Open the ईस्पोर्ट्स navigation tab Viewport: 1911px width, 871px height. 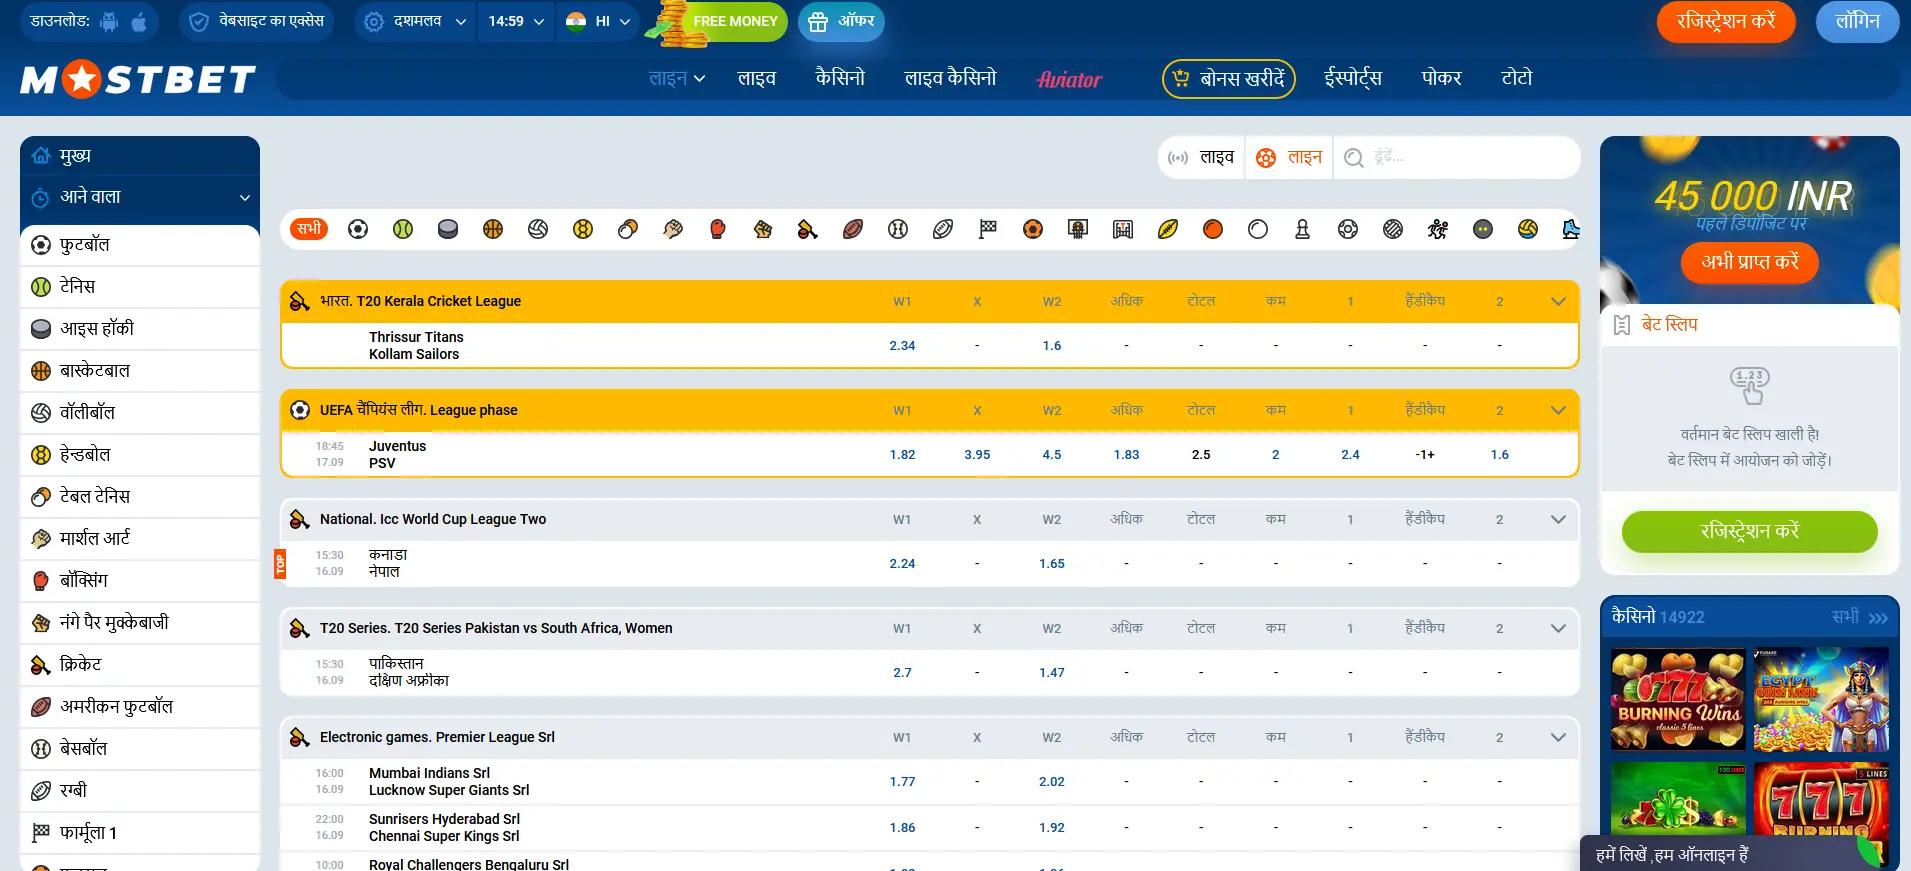pyautogui.click(x=1353, y=78)
